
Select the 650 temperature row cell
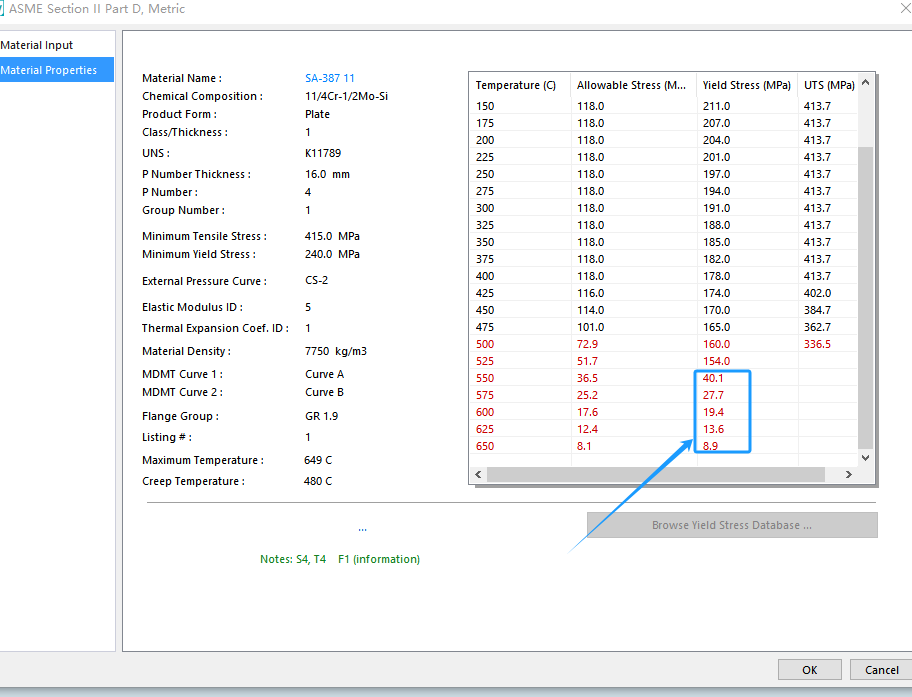coord(485,446)
